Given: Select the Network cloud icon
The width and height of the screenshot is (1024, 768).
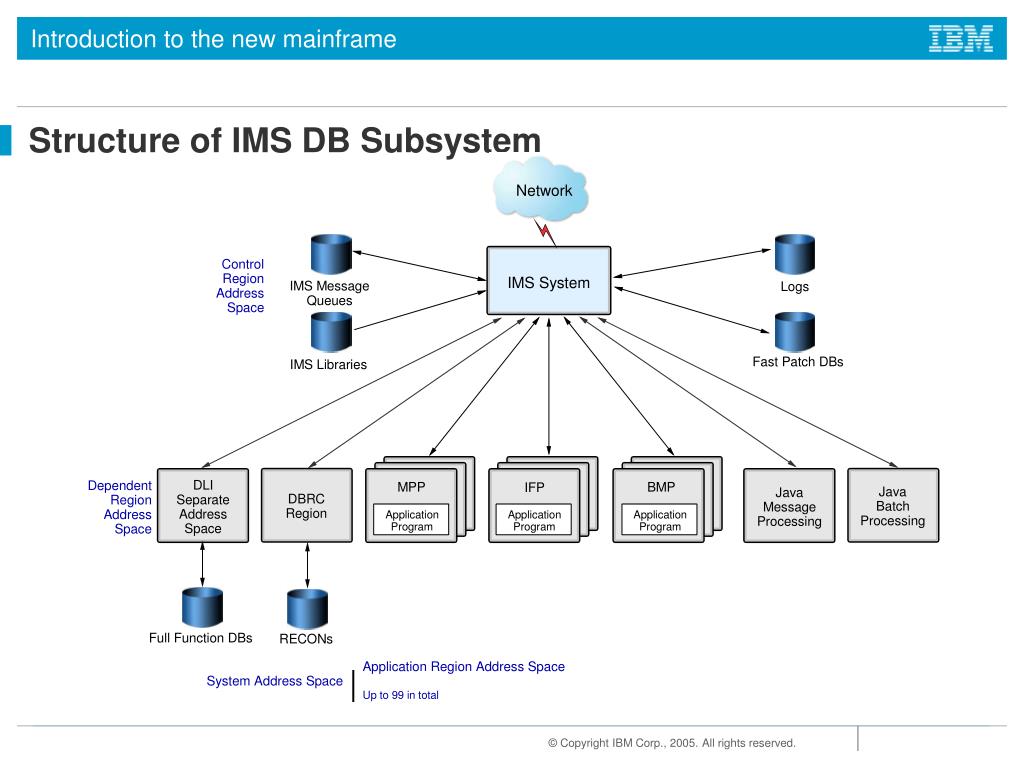Looking at the screenshot, I should (x=541, y=189).
